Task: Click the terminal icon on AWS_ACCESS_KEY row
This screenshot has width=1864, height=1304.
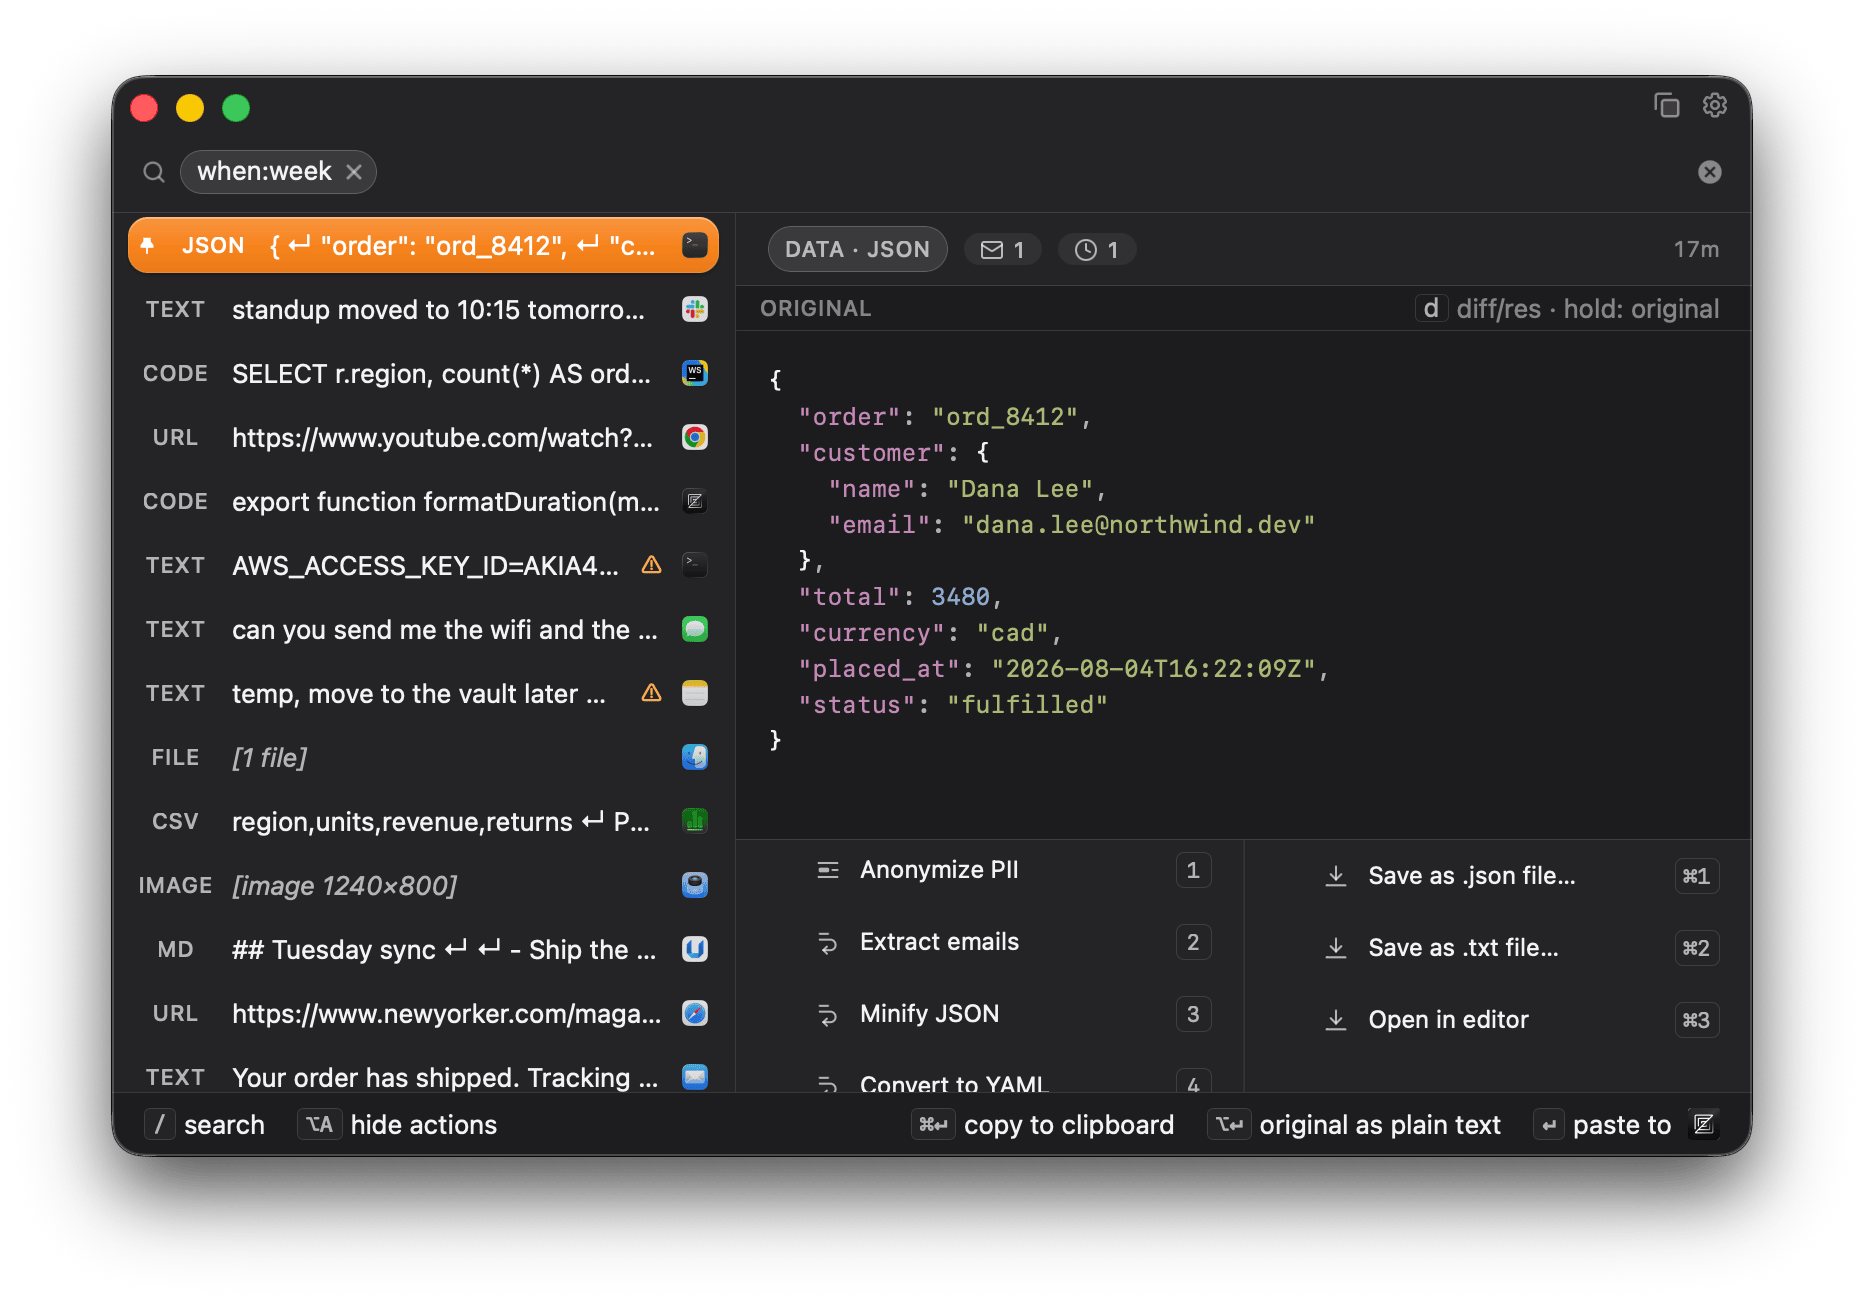Action: click(x=695, y=565)
